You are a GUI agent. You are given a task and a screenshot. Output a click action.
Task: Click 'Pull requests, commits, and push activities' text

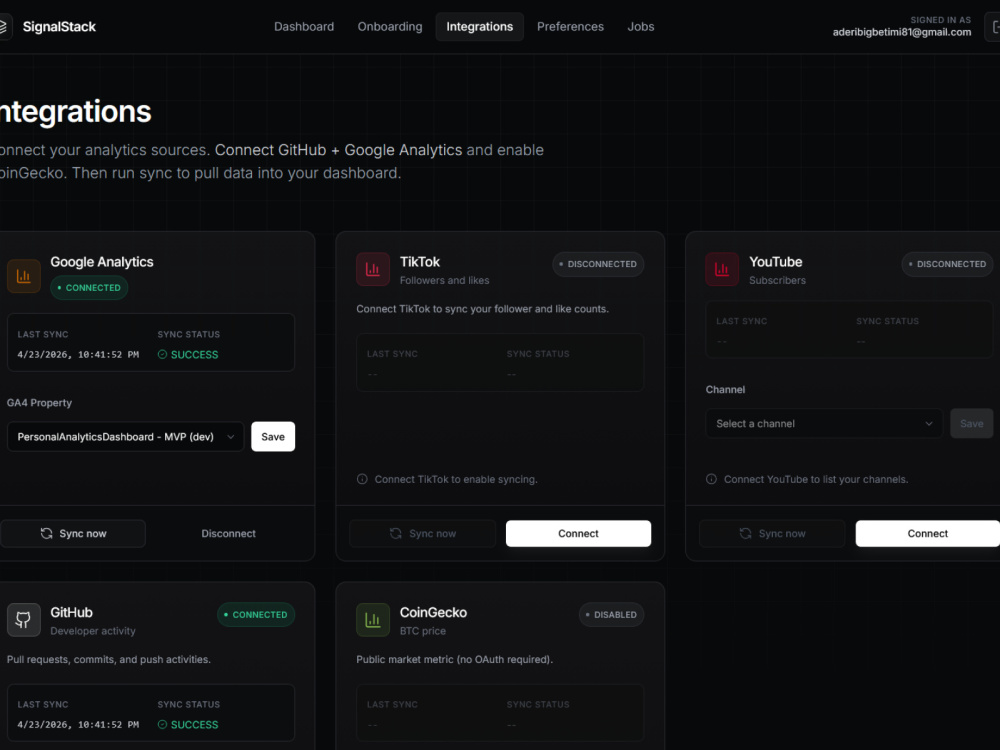109,659
